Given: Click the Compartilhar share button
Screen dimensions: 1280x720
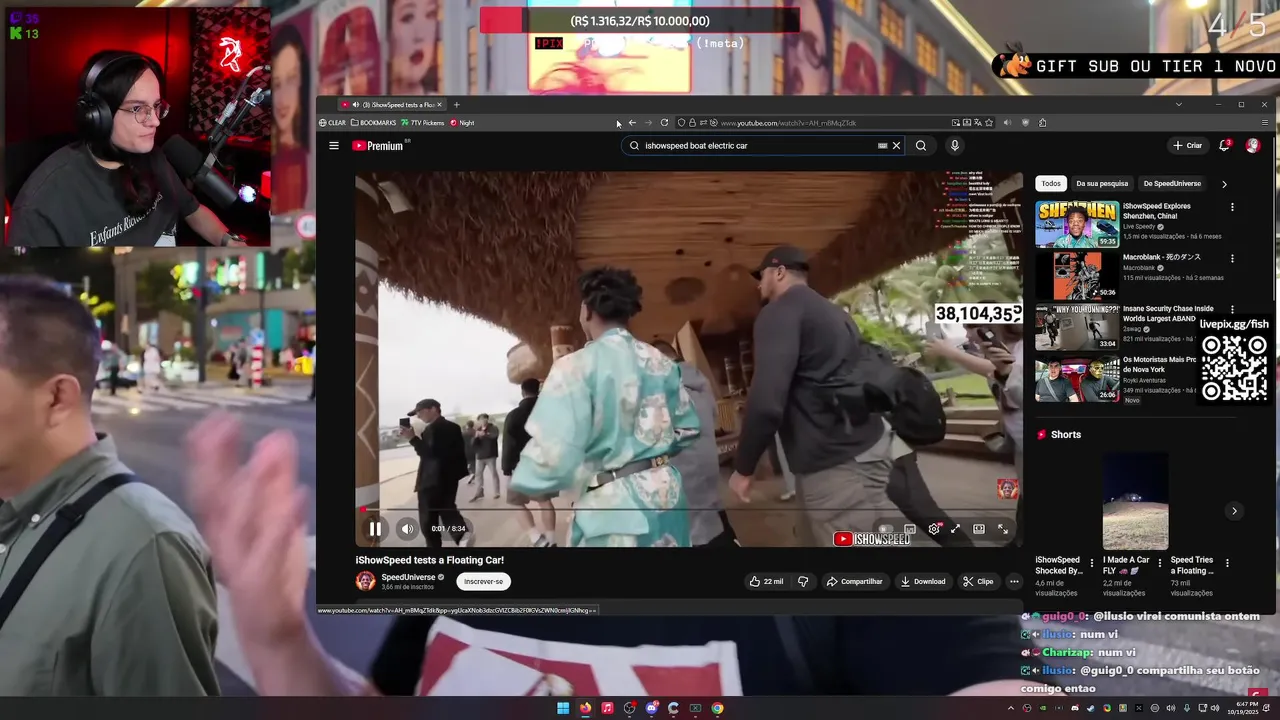Looking at the screenshot, I should pos(854,581).
